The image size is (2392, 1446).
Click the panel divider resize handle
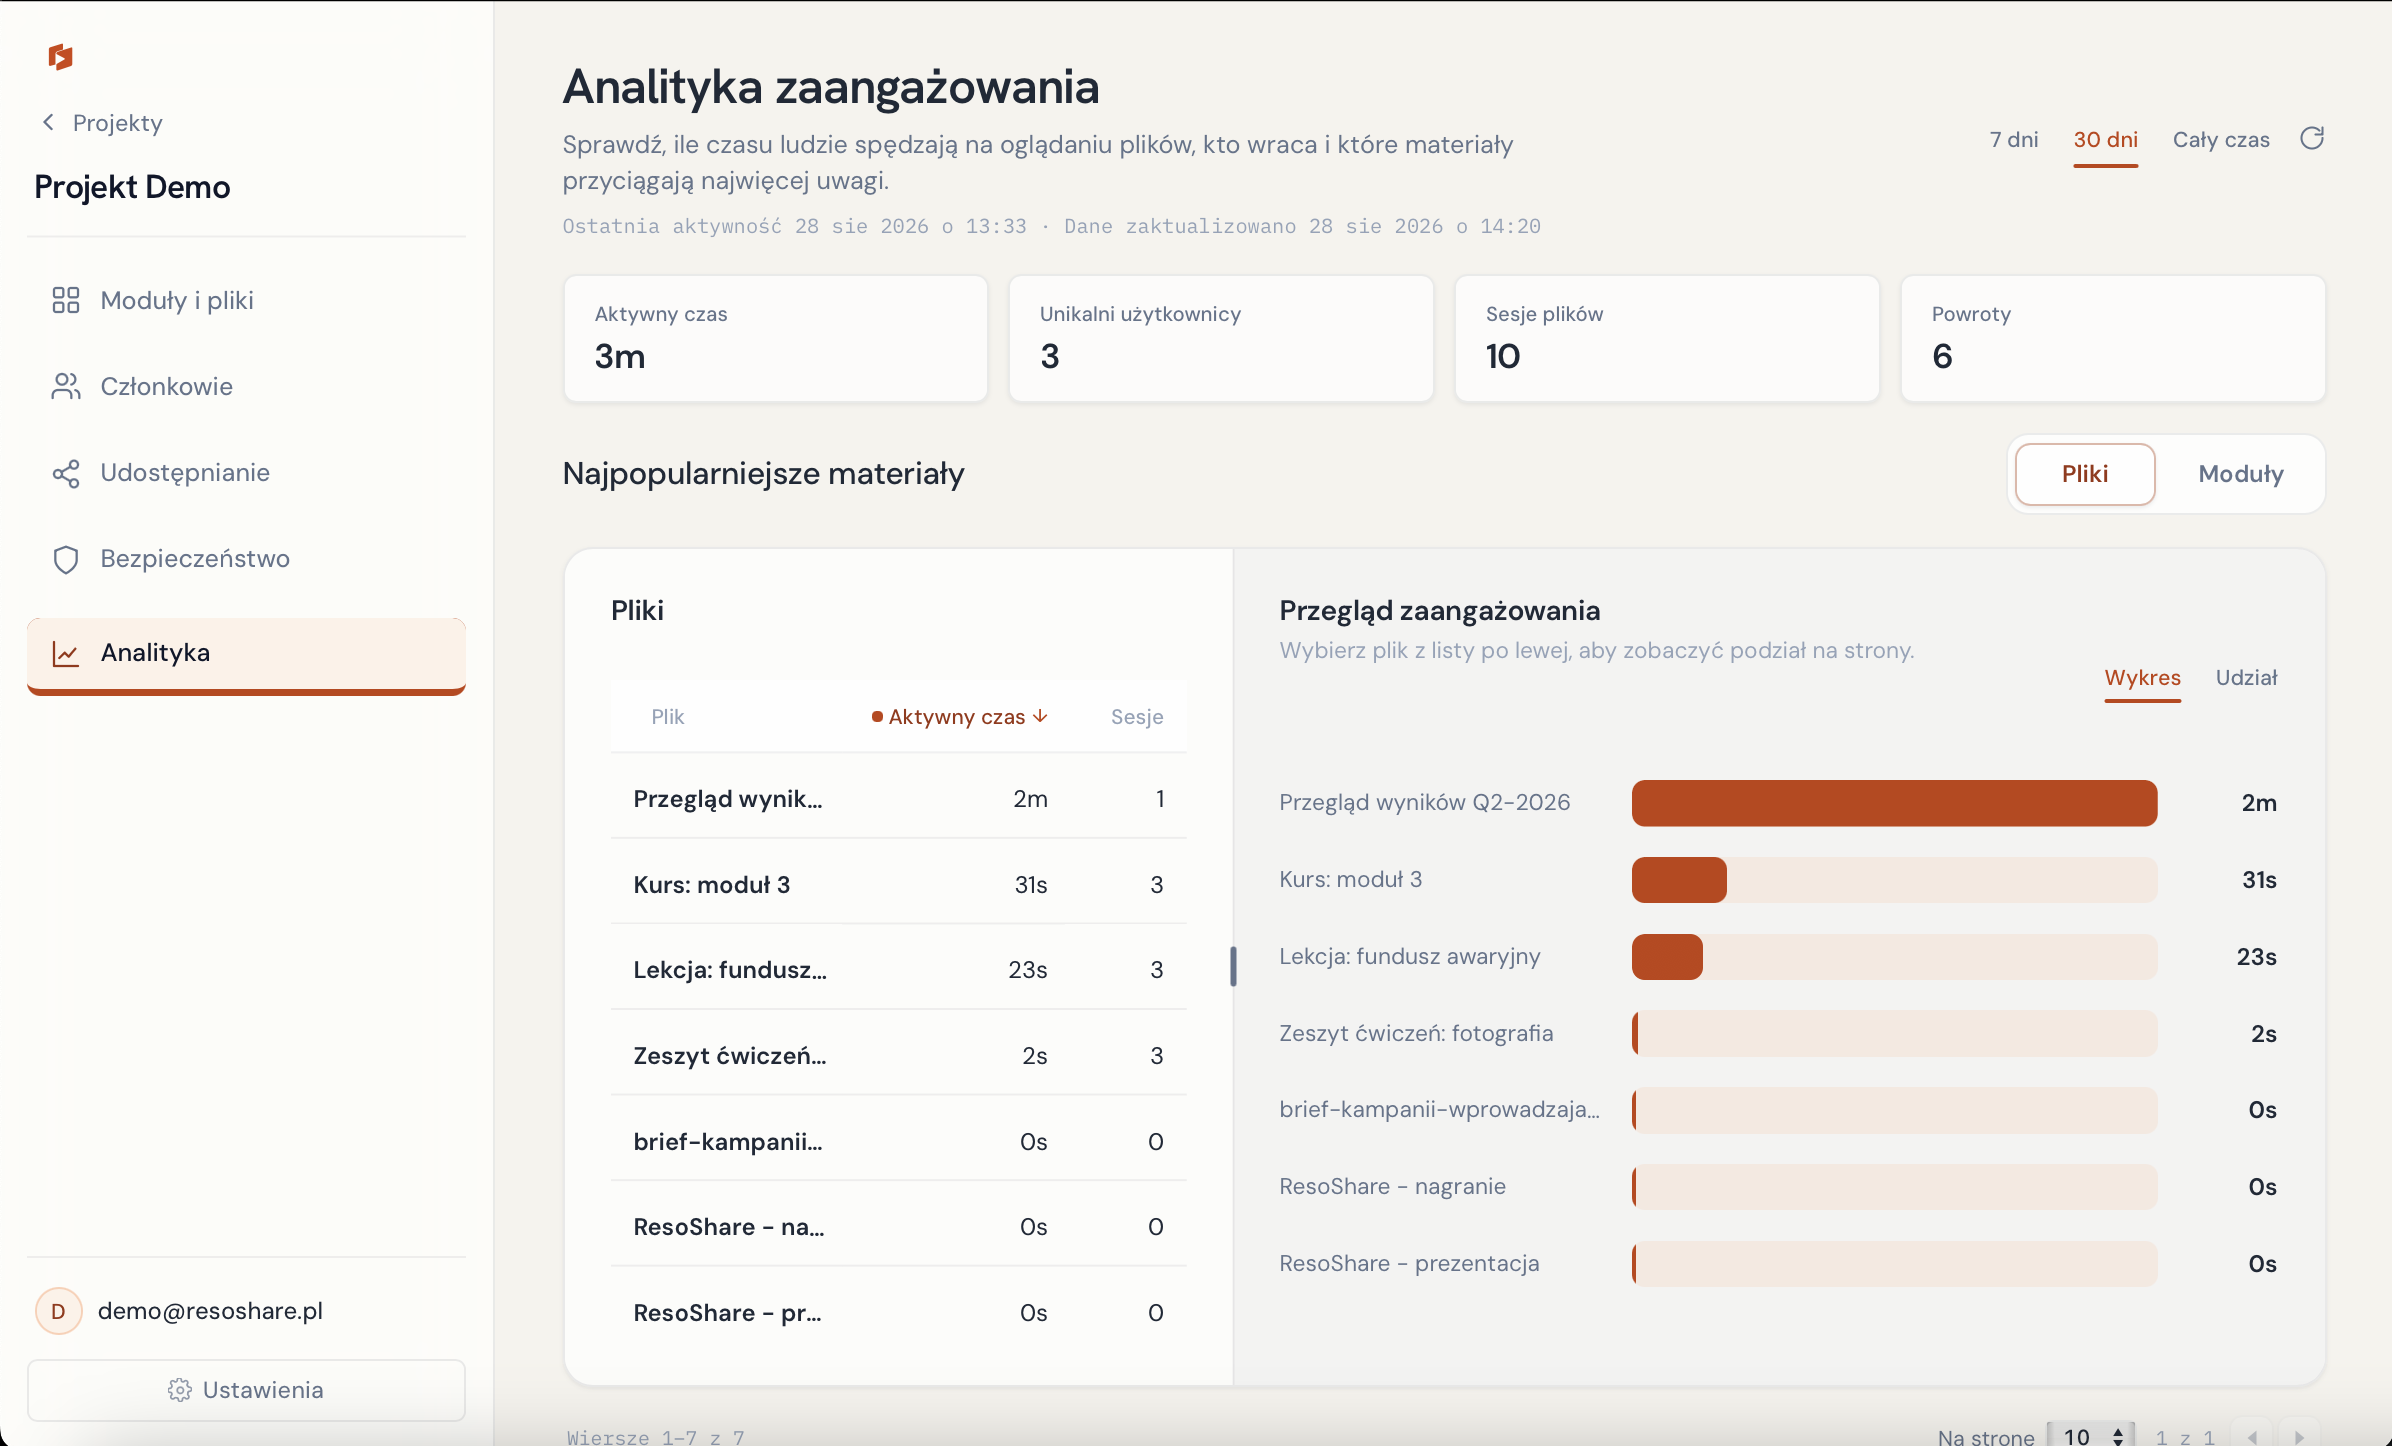pyautogui.click(x=1233, y=967)
